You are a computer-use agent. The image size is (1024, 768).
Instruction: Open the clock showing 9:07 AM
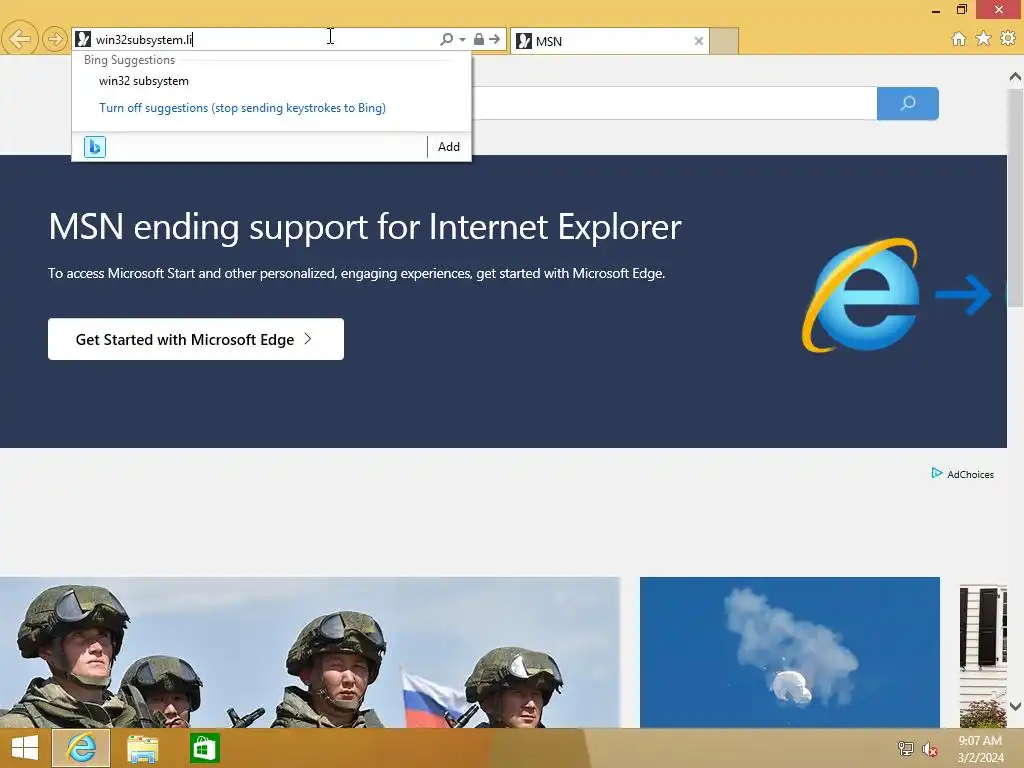980,749
